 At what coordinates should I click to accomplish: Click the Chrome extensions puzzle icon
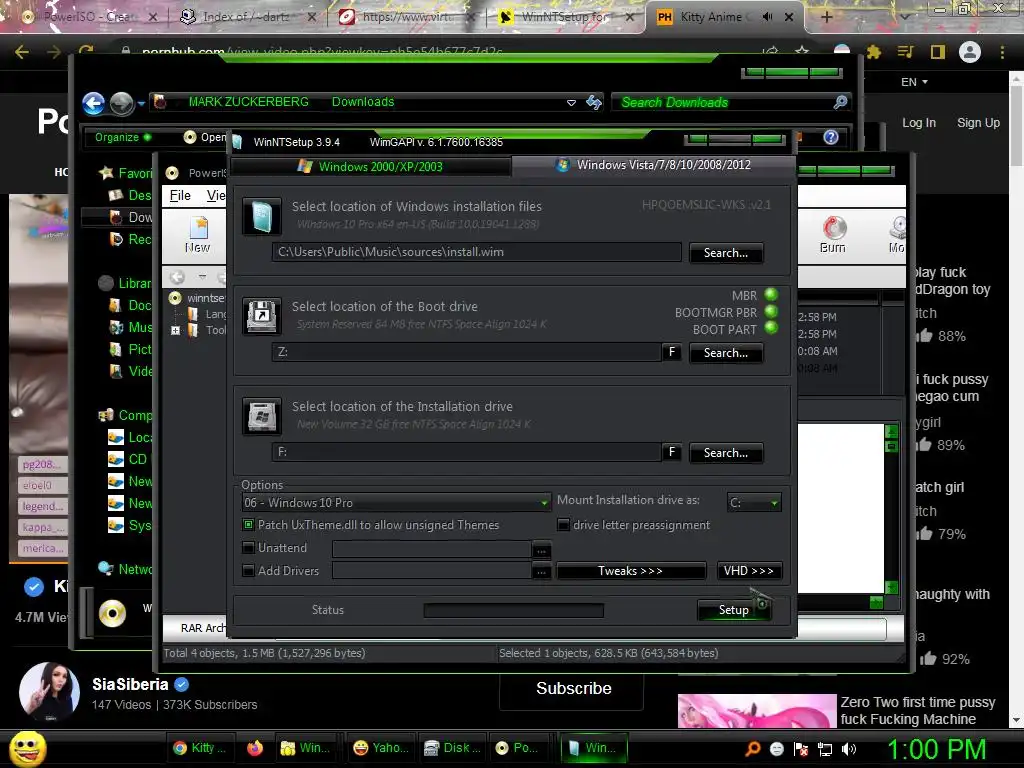[874, 52]
